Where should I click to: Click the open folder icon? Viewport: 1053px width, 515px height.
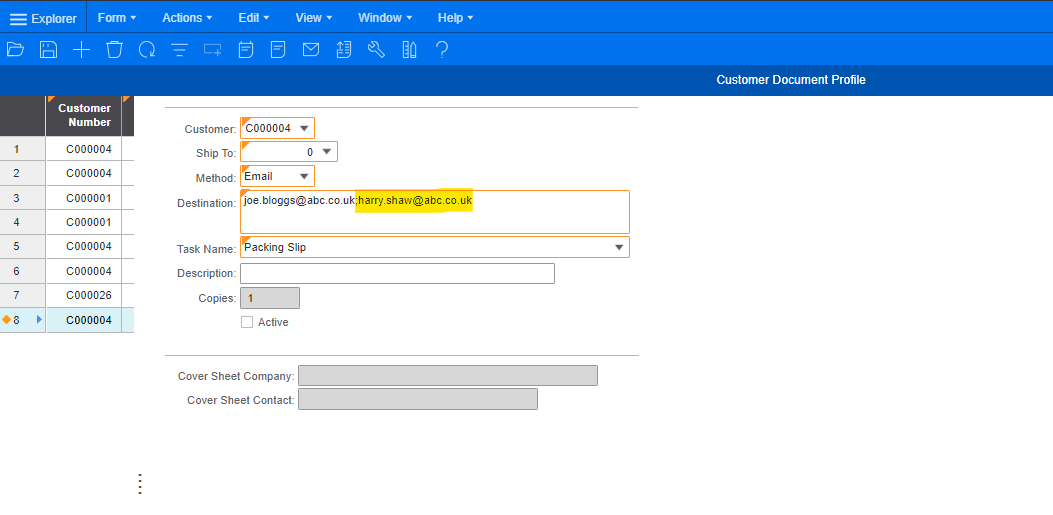(x=15, y=49)
